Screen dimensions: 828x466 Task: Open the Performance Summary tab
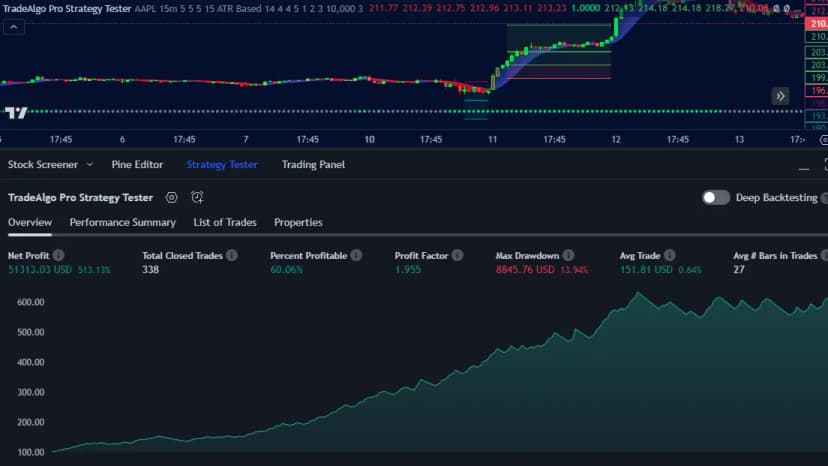tap(123, 222)
